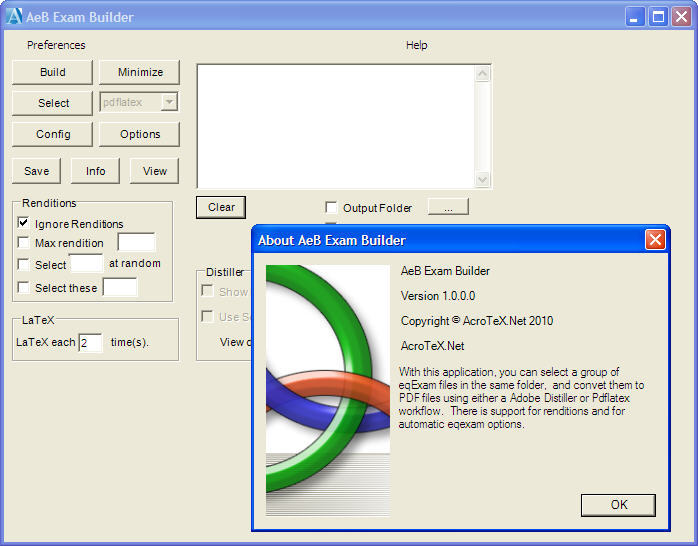
Task: Check the Output Folder checkbox
Action: (x=332, y=208)
